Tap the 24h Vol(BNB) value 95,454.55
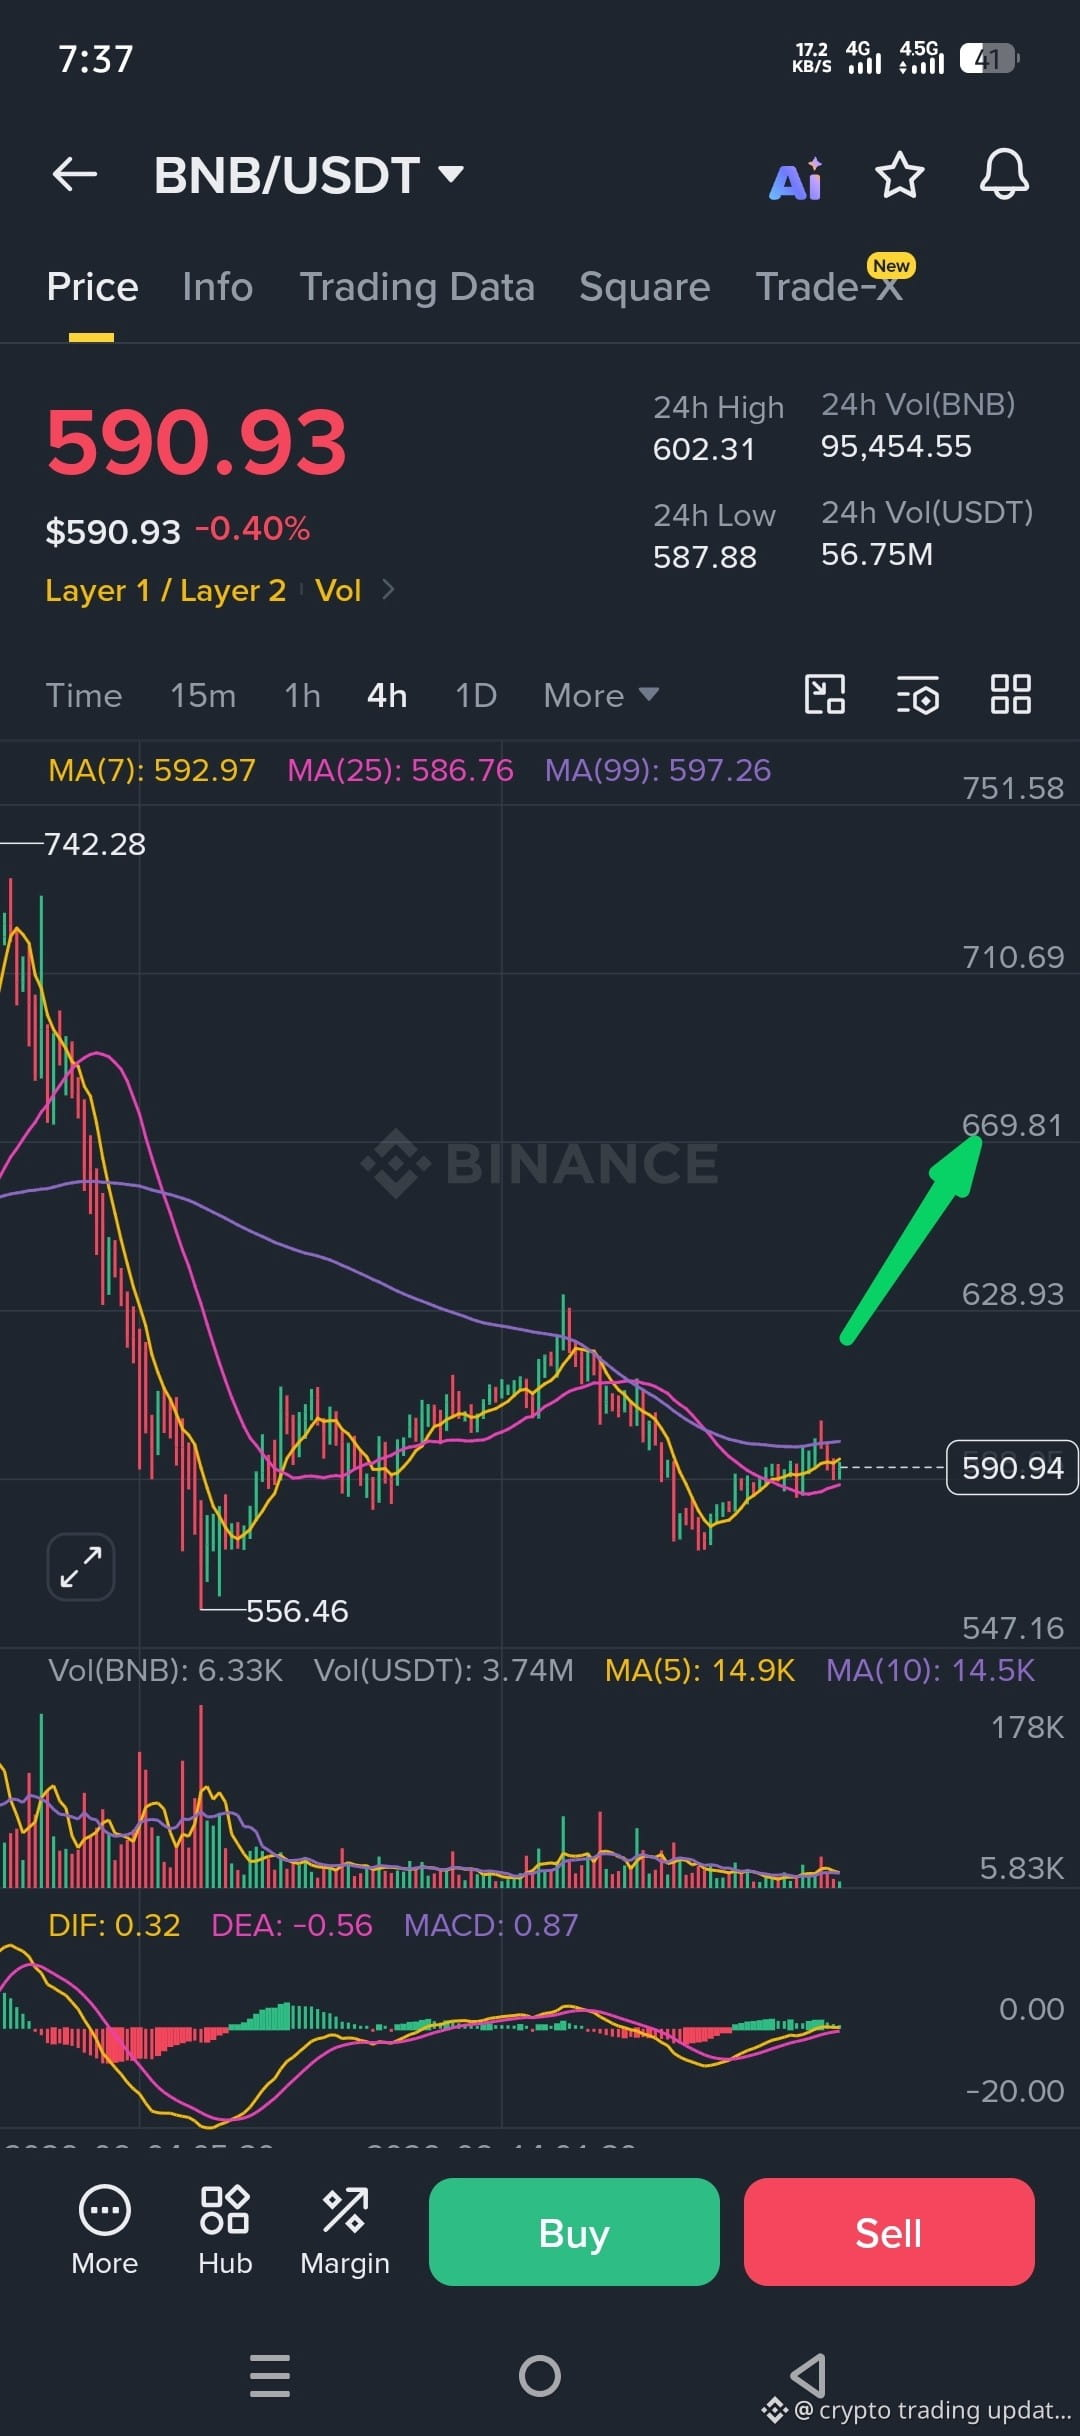 896,446
